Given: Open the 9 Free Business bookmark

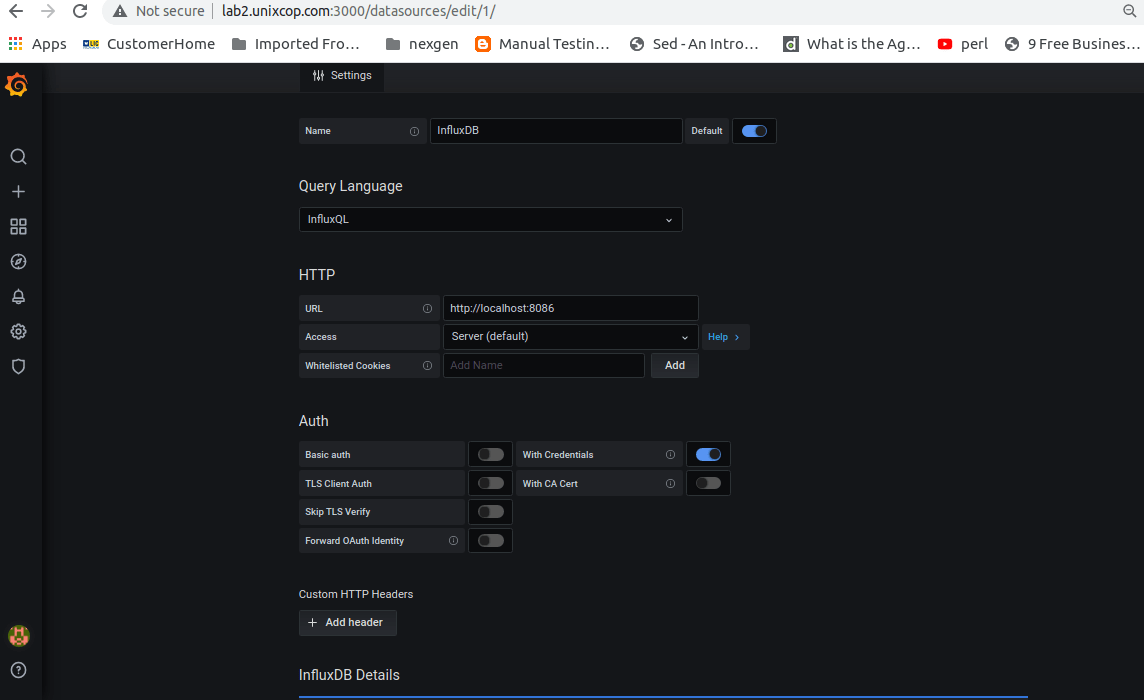Looking at the screenshot, I should pos(1072,44).
